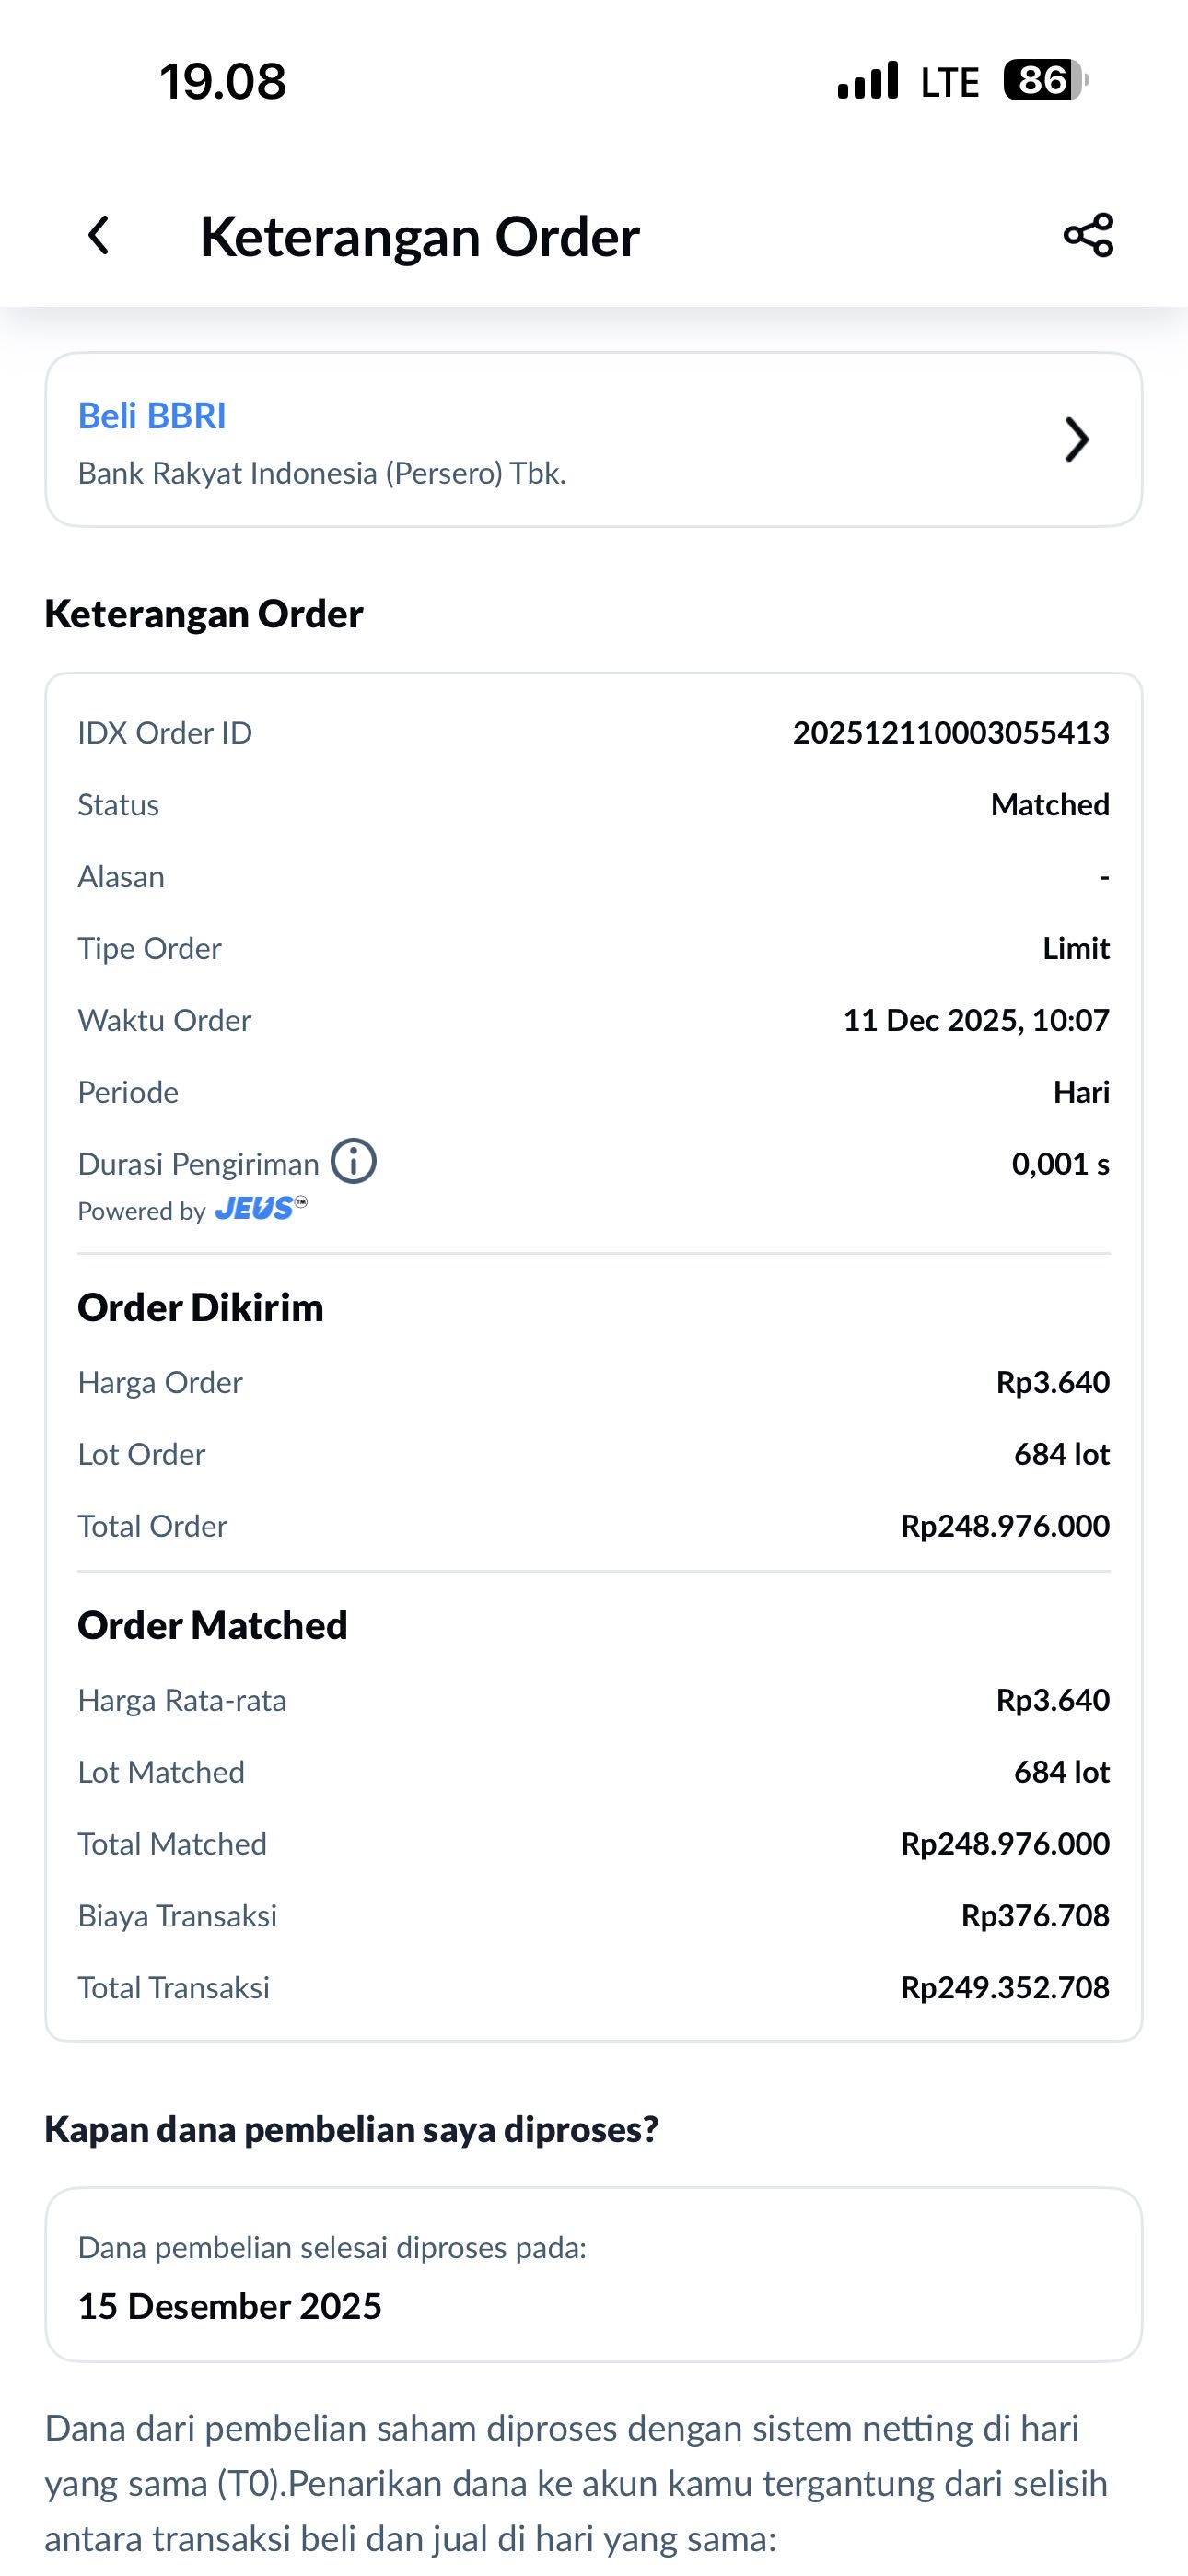
Task: Tap the Keterangan Order page title
Action: (420, 237)
